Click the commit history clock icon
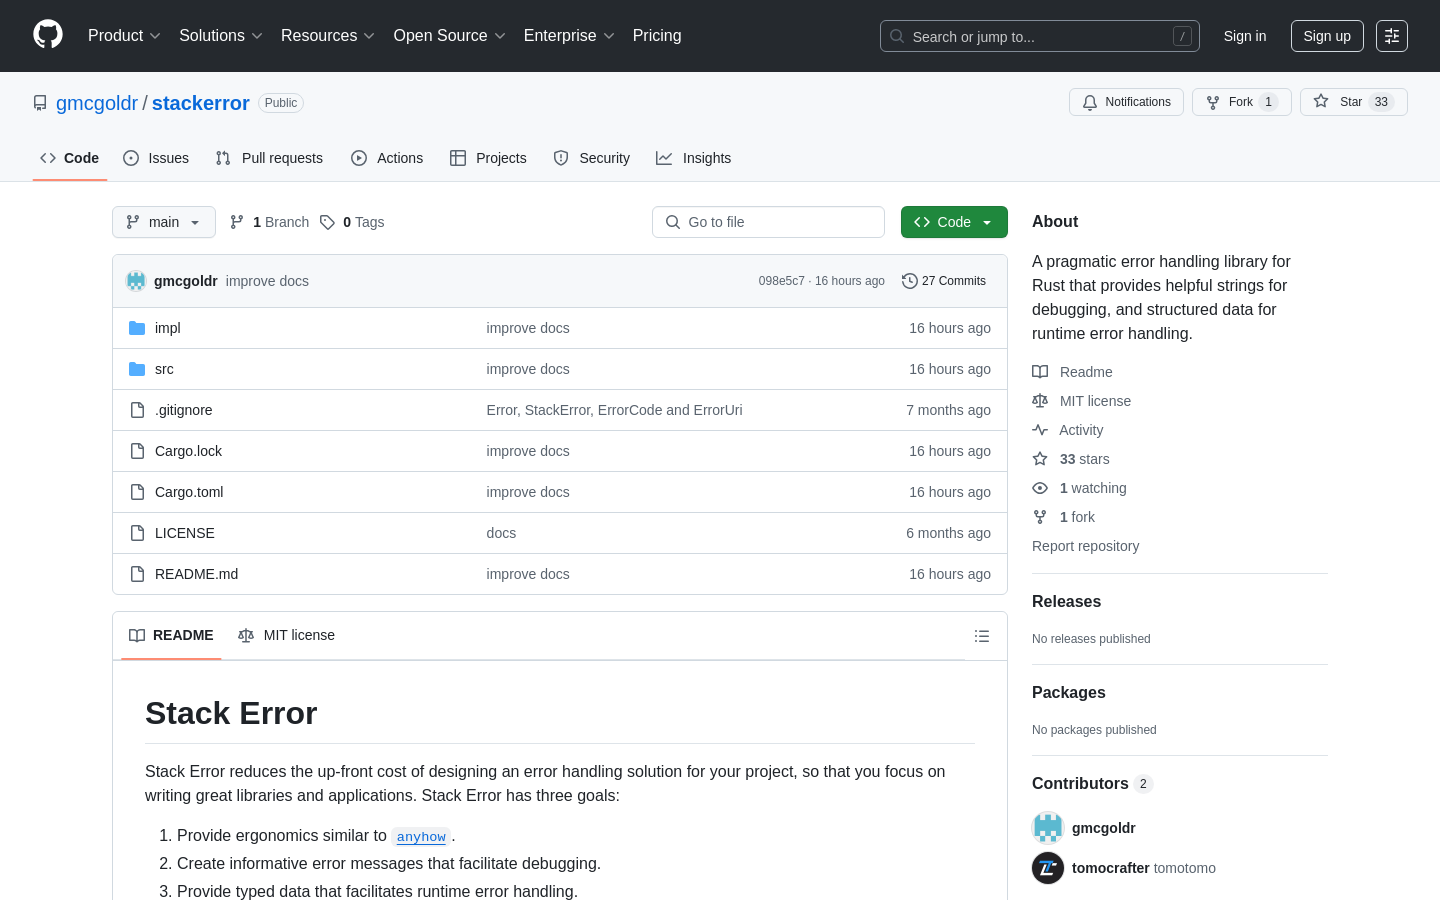Screen dimensions: 1440x900 (x=910, y=281)
